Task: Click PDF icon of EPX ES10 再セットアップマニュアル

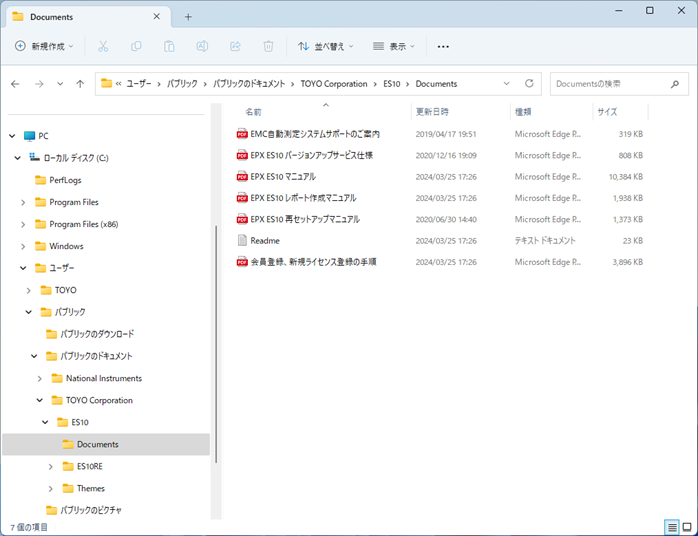Action: pos(242,219)
